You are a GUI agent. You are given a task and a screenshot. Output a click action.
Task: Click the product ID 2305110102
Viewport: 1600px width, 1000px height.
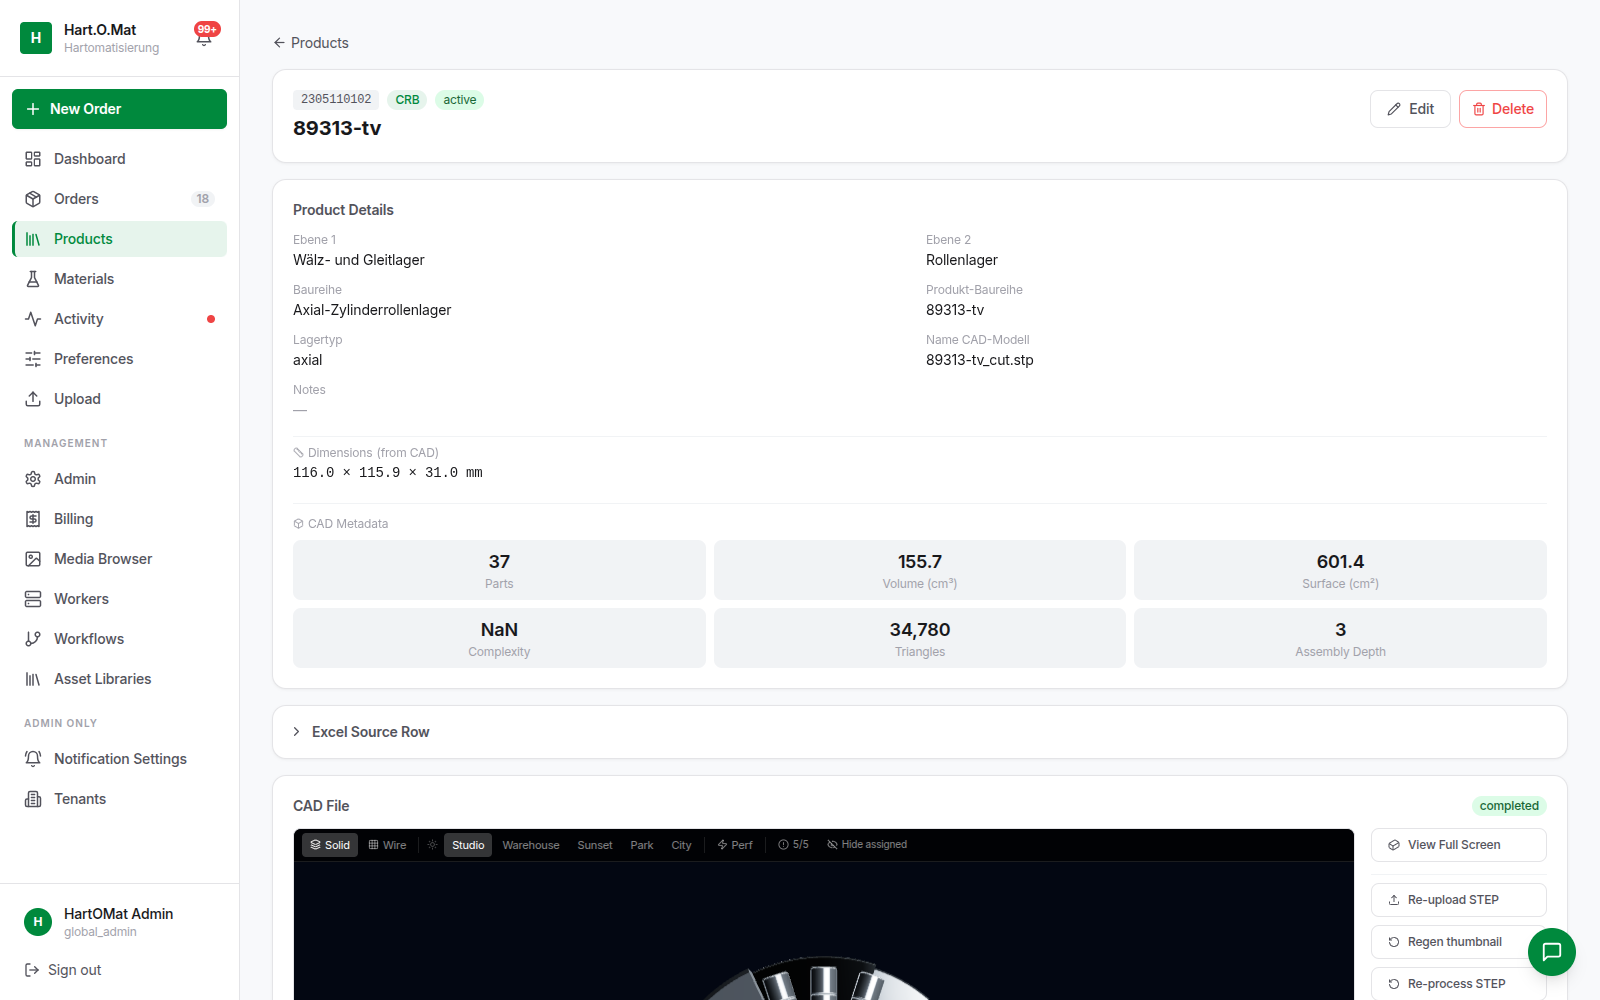coord(336,100)
